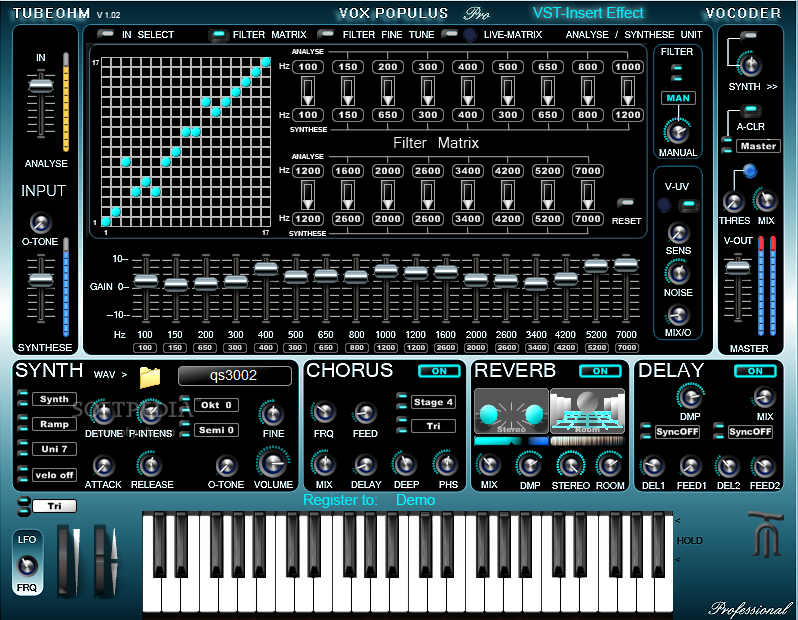Click the 5200 Hz gain fader
The image size is (798, 620).
pyautogui.click(x=595, y=266)
